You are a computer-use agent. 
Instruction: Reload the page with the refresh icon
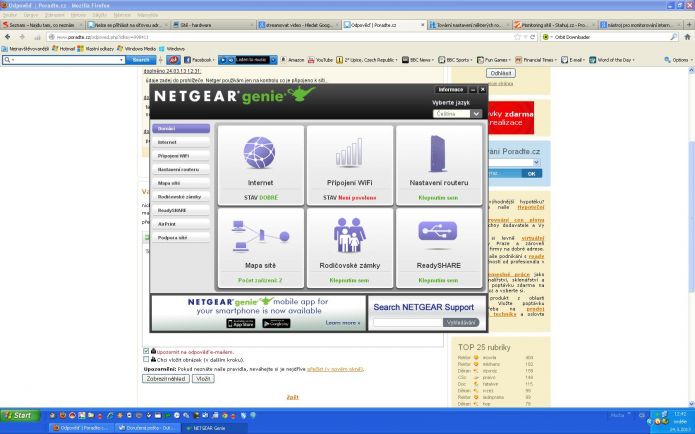point(533,37)
